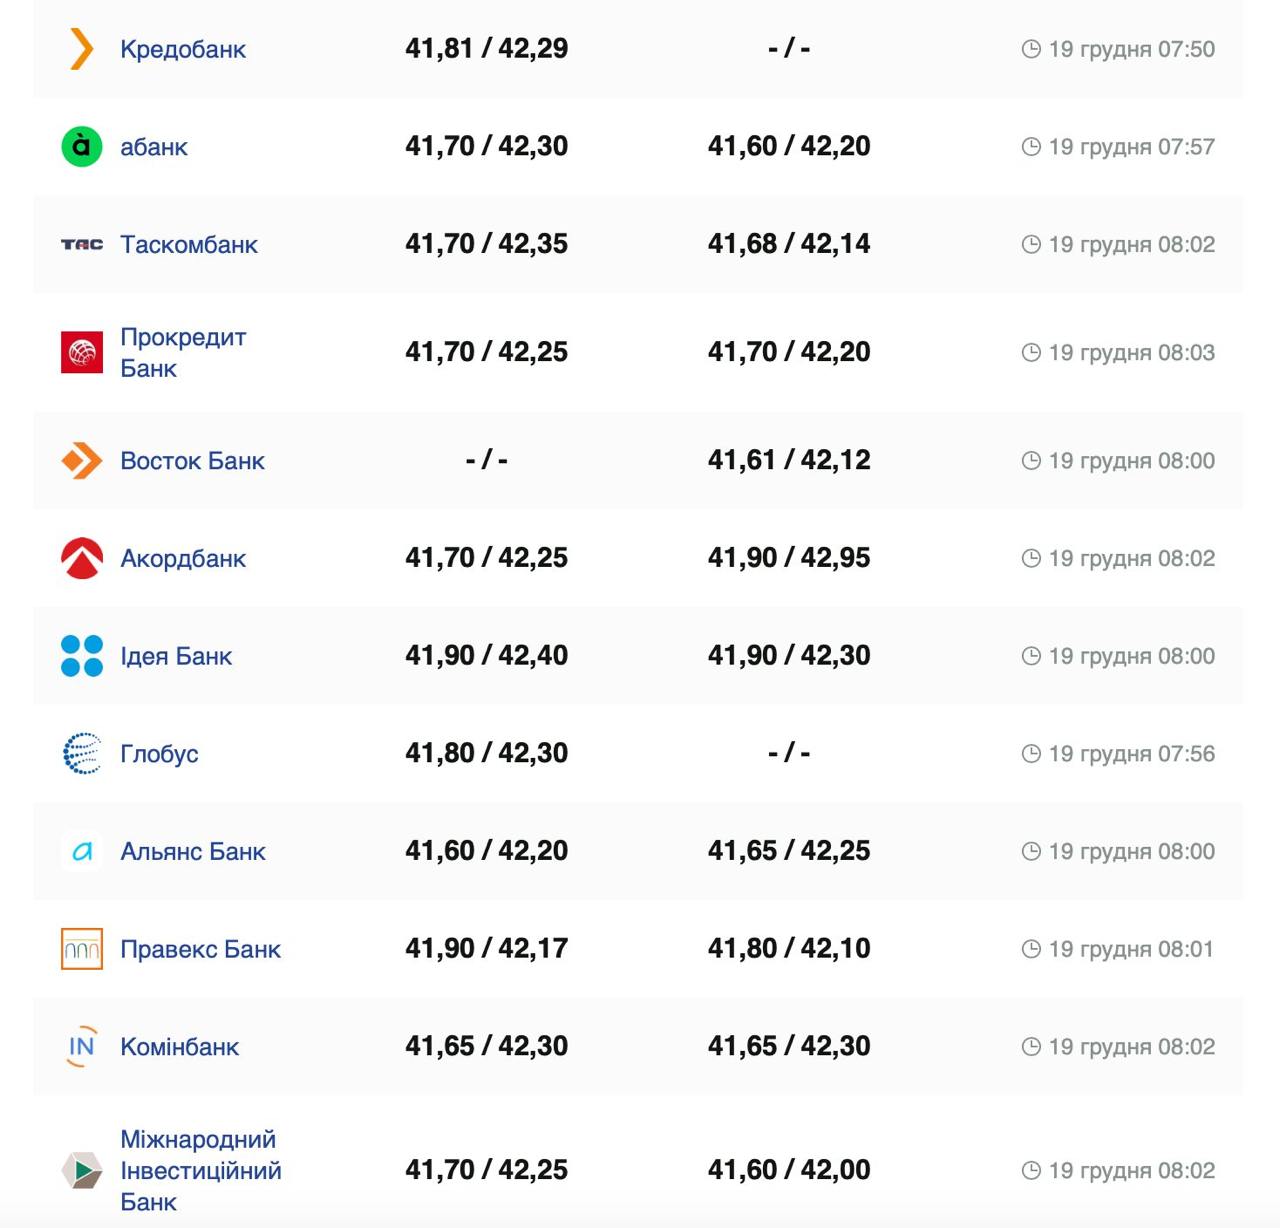Open the Прокредит Банк link
The height and width of the screenshot is (1228, 1280).
[183, 352]
